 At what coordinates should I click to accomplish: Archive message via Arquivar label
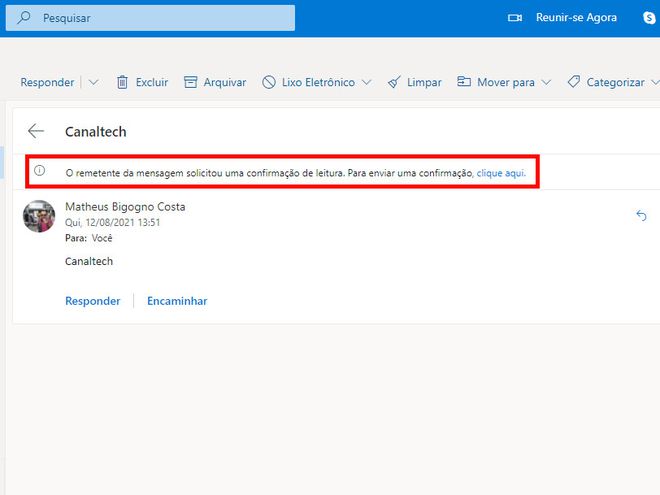pos(225,82)
